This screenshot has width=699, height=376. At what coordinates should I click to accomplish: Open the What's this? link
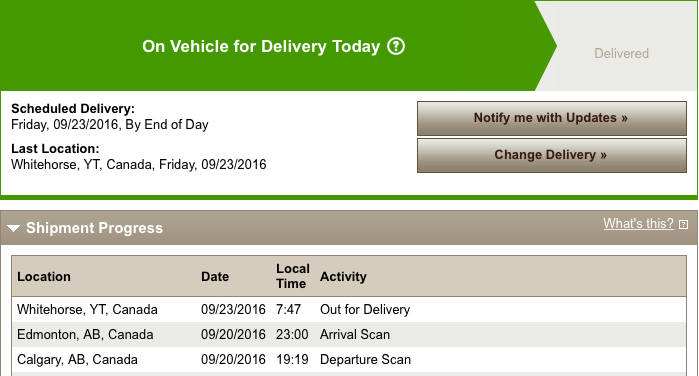pyautogui.click(x=638, y=223)
